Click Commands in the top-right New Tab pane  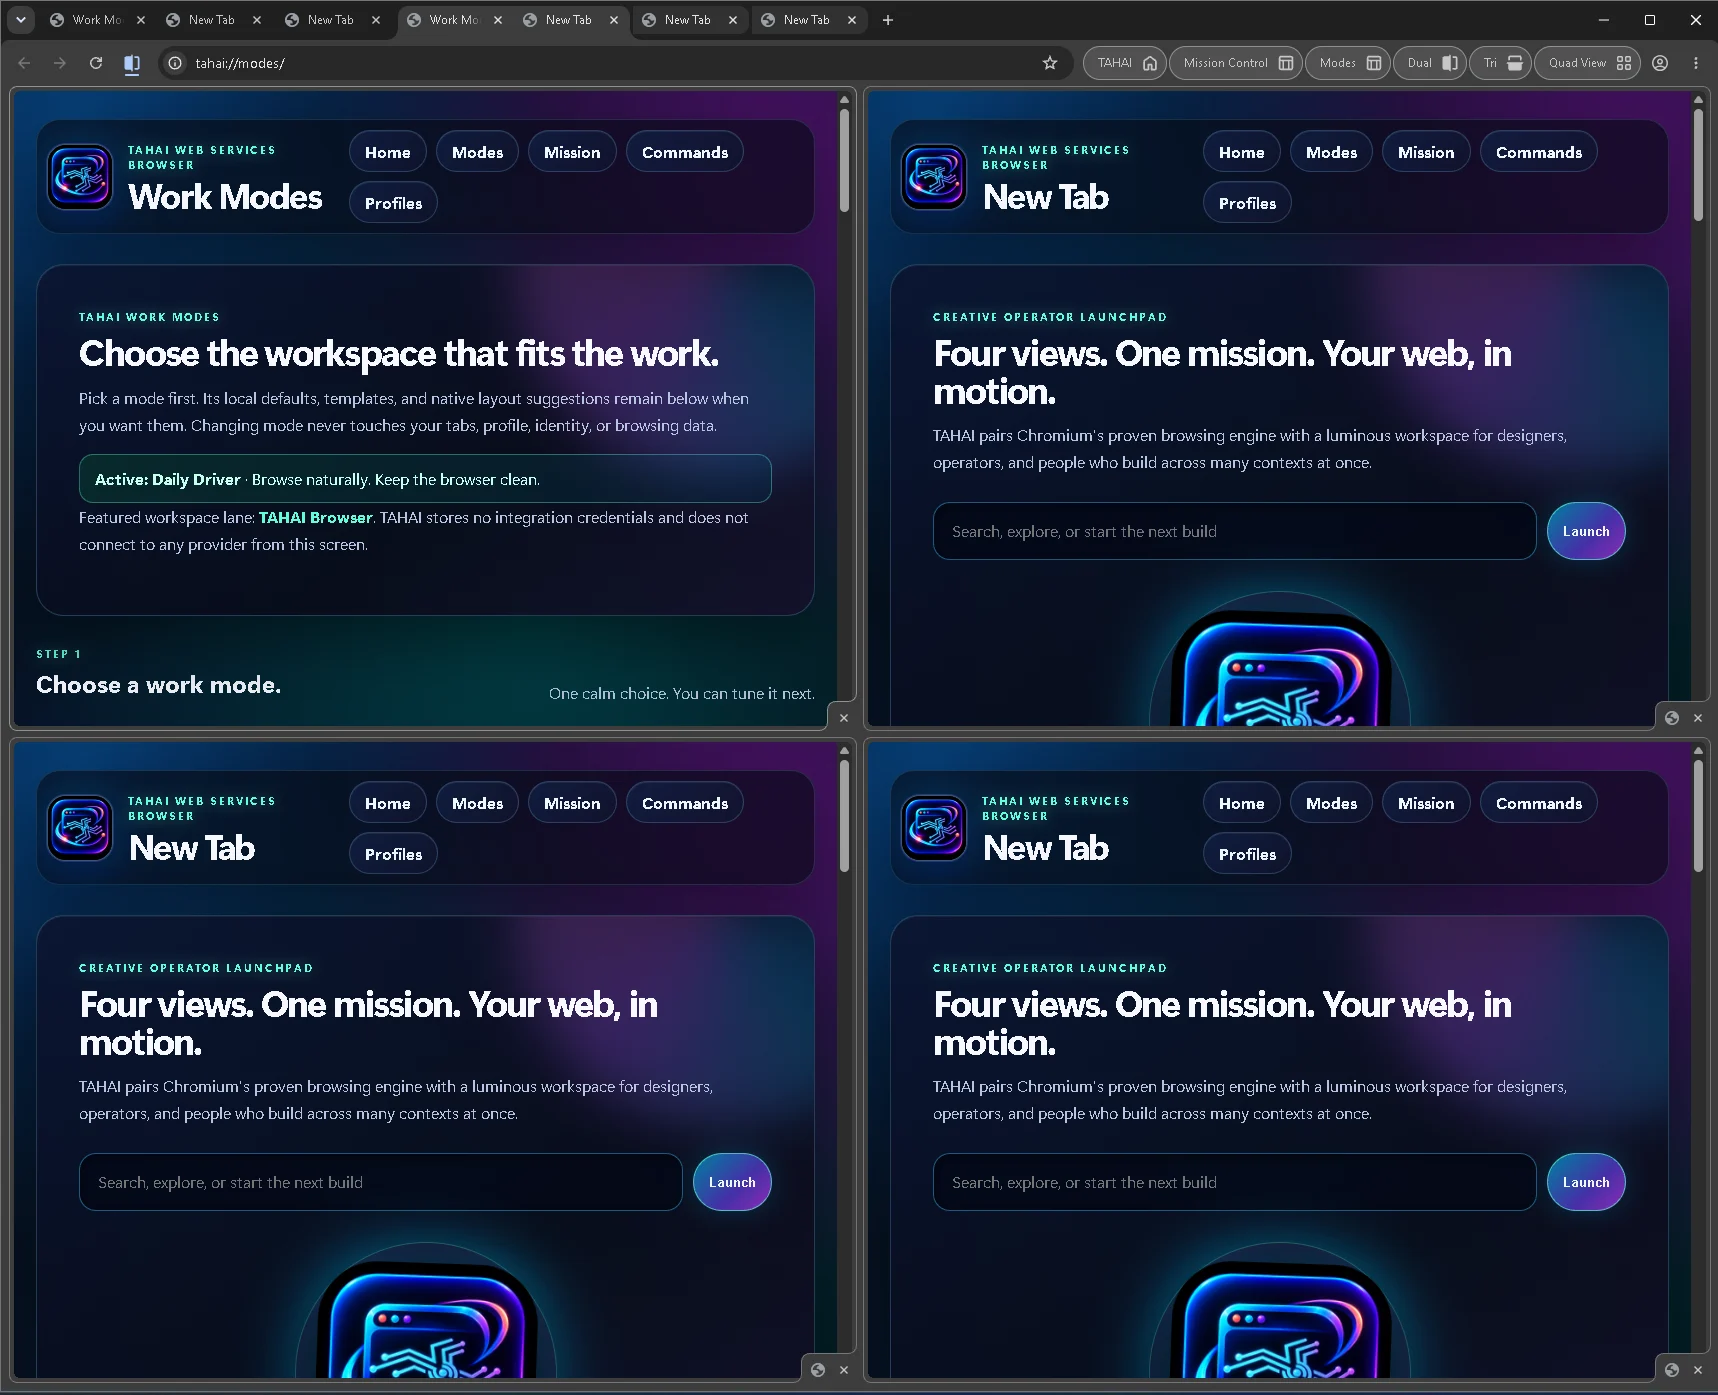coord(1539,152)
